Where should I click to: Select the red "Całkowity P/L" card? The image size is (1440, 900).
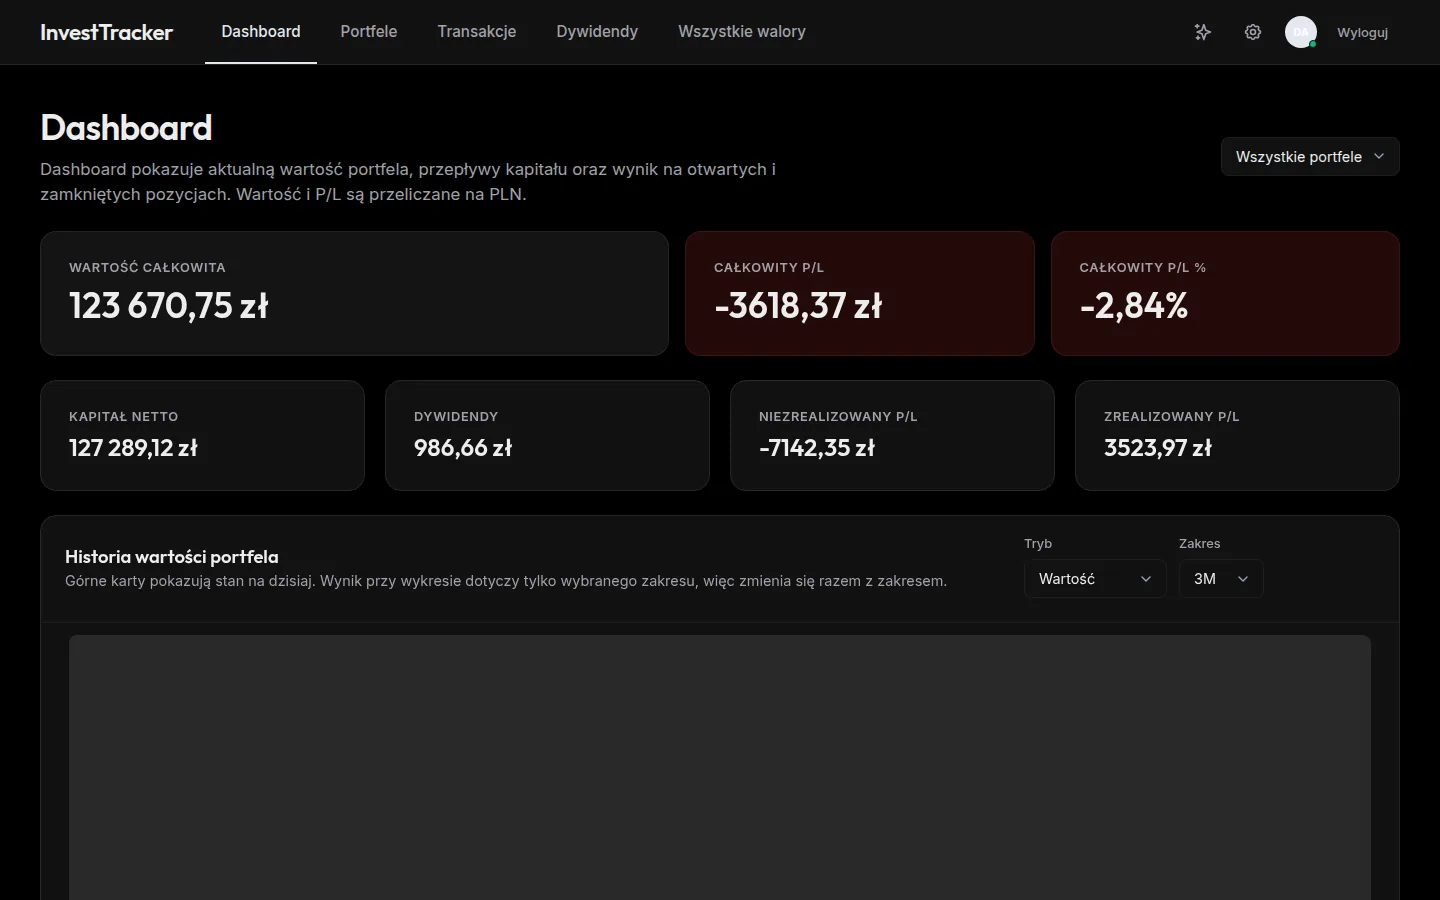point(860,293)
